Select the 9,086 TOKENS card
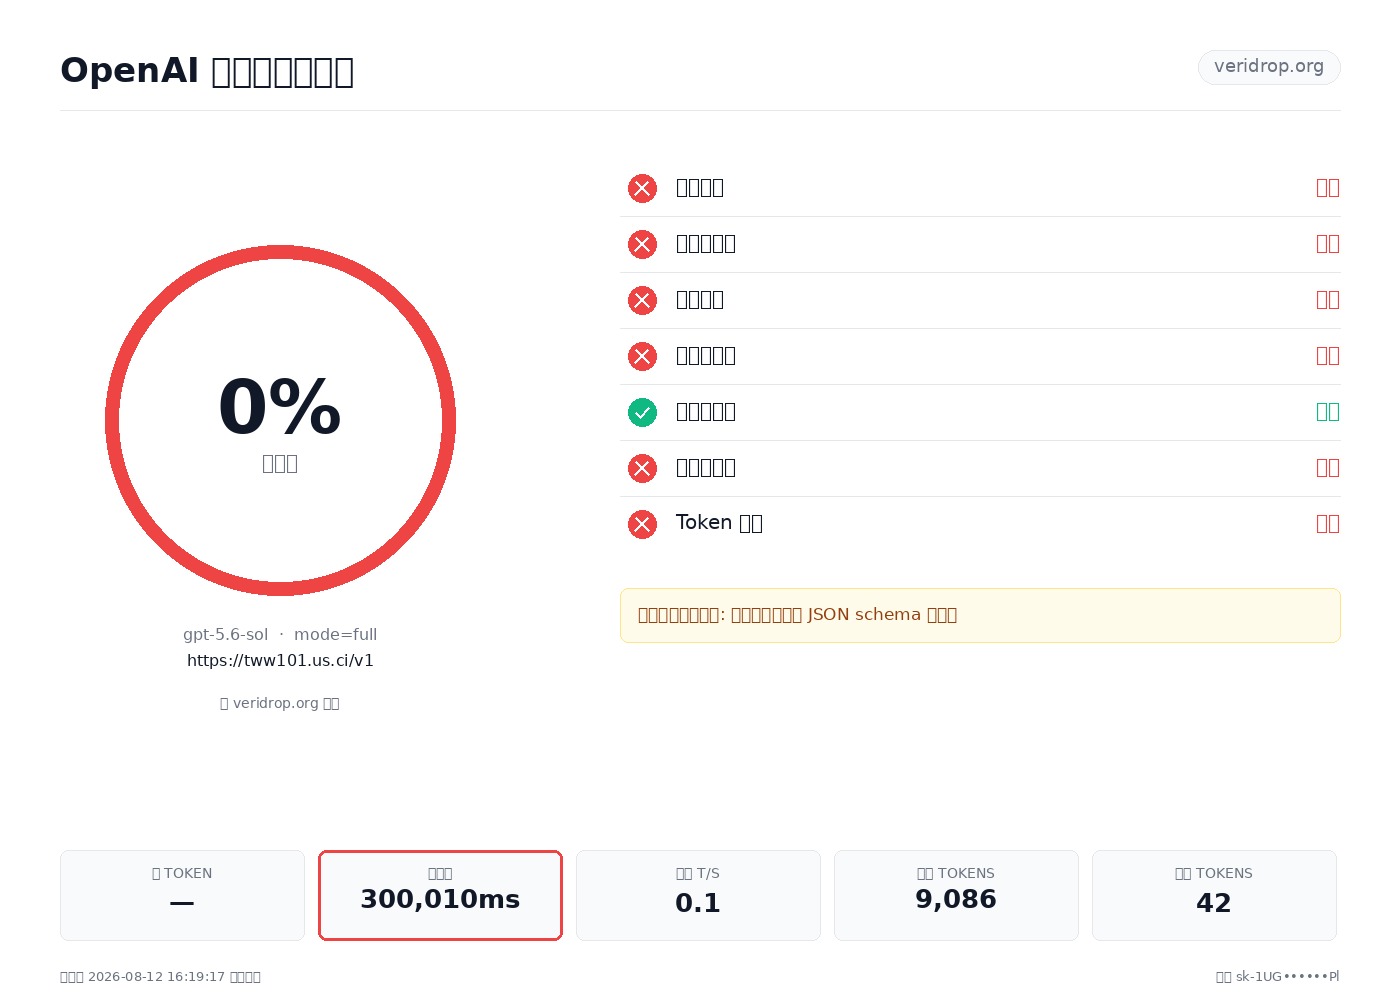Screen dimensions: 1400x1000 click(x=956, y=895)
